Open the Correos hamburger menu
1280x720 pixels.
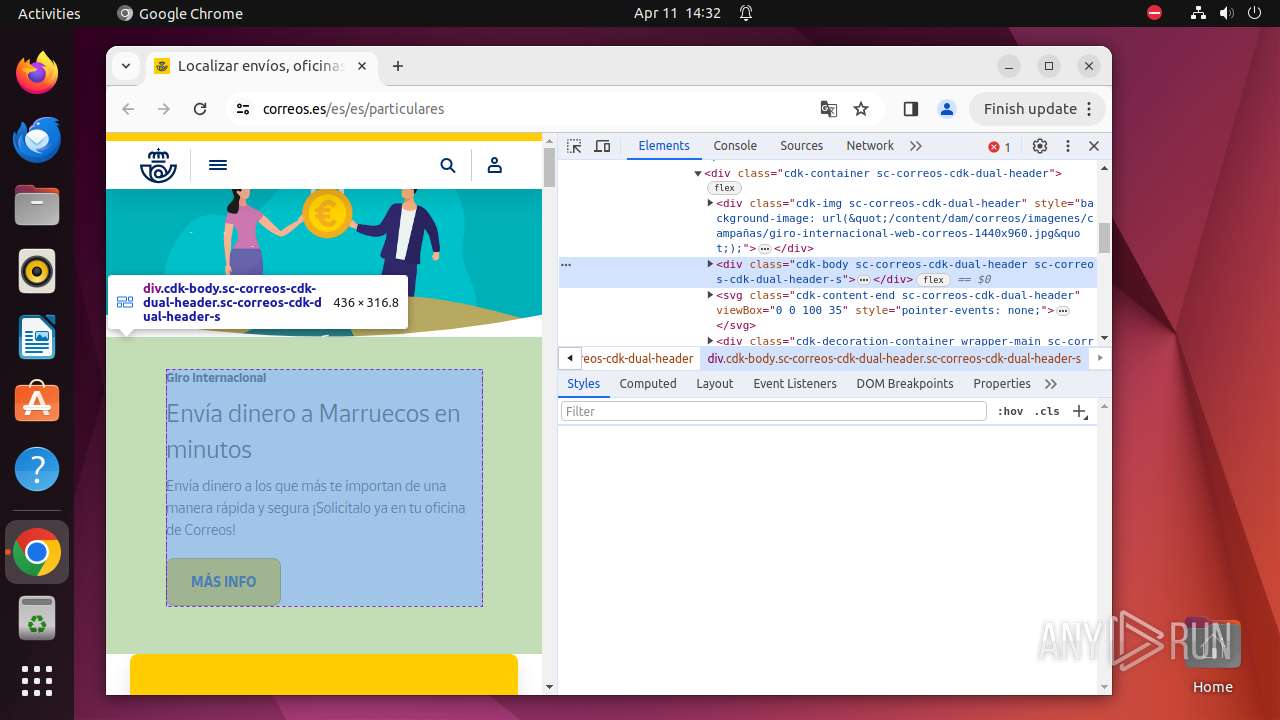tap(218, 165)
